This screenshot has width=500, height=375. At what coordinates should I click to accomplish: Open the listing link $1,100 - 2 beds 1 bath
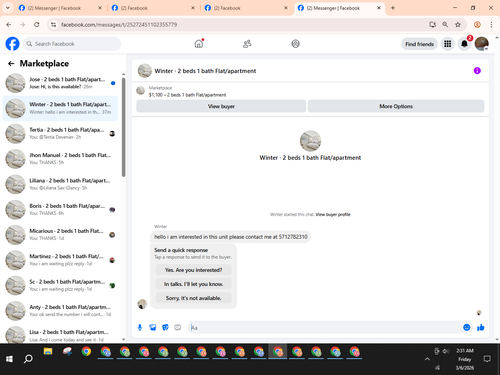coord(187,95)
